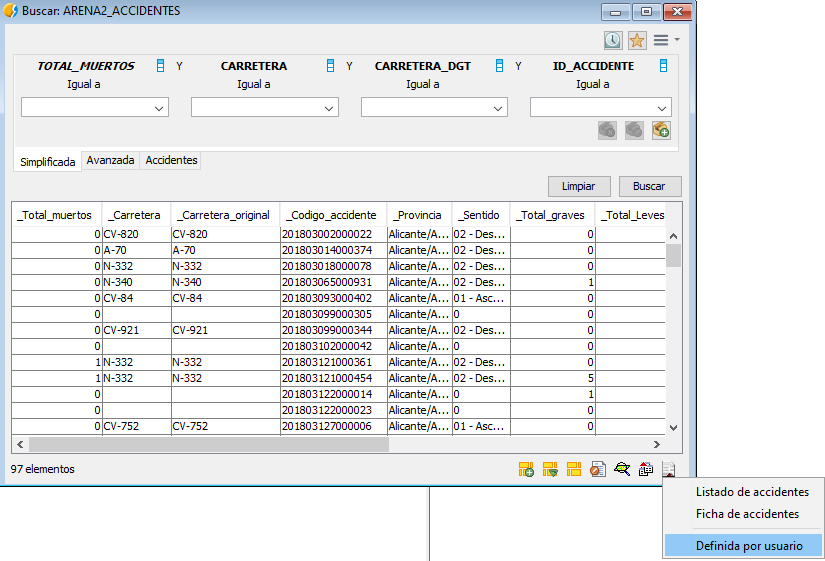Click filter-selection yellow table icon

click(x=550, y=469)
